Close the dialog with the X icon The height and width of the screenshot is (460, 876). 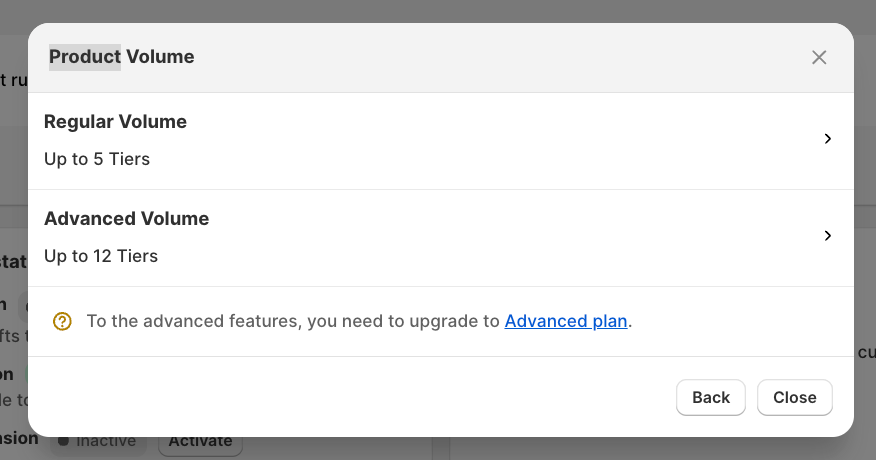point(819,57)
